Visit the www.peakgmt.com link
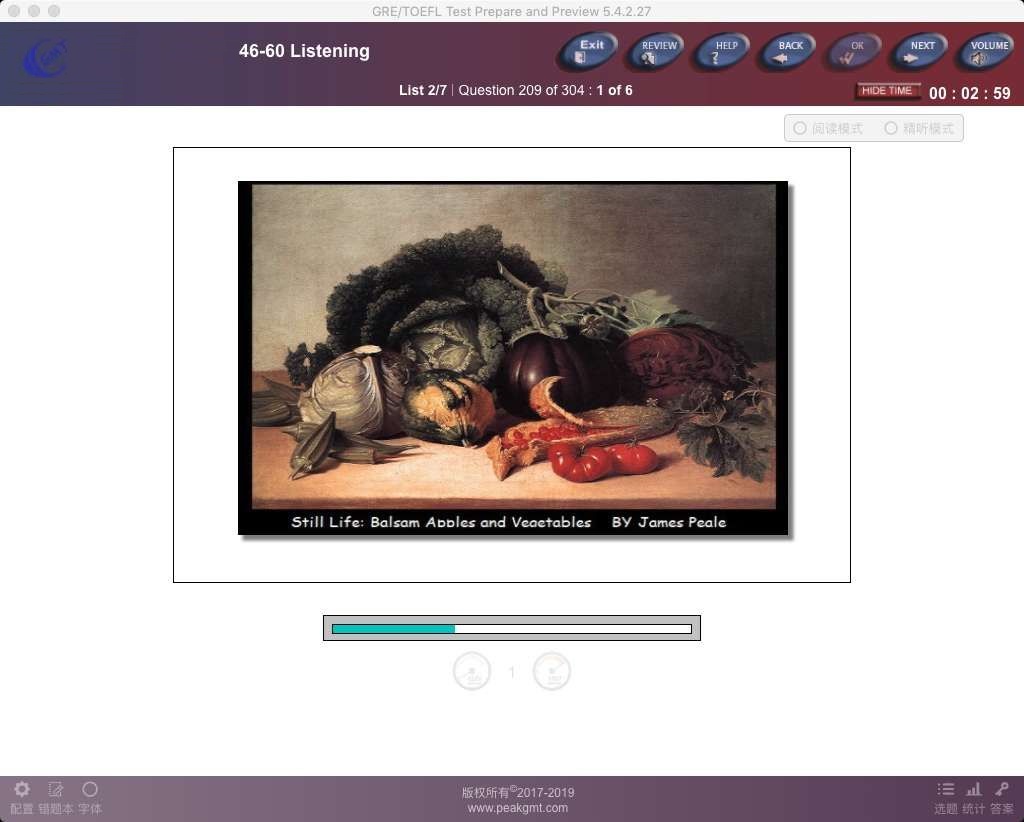The width and height of the screenshot is (1024, 822). 517,808
